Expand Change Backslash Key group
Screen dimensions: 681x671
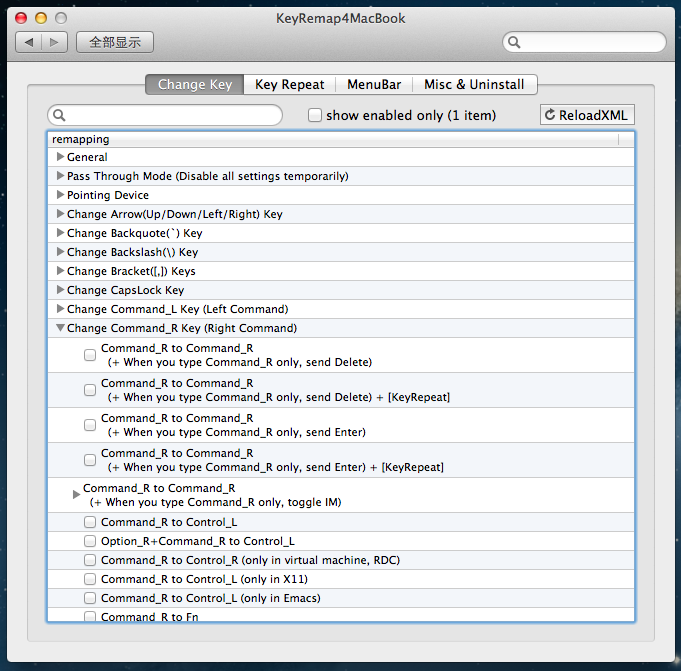pos(60,252)
